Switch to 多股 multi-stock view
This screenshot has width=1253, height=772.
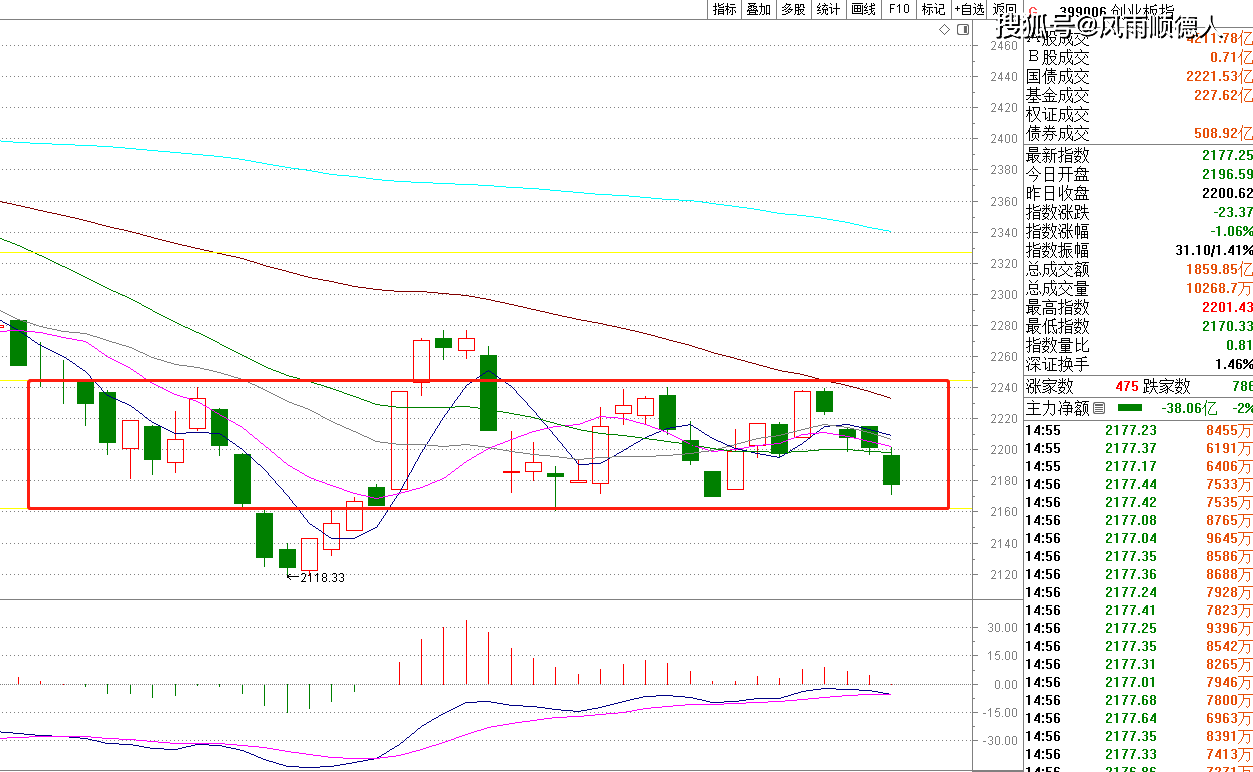pyautogui.click(x=793, y=9)
